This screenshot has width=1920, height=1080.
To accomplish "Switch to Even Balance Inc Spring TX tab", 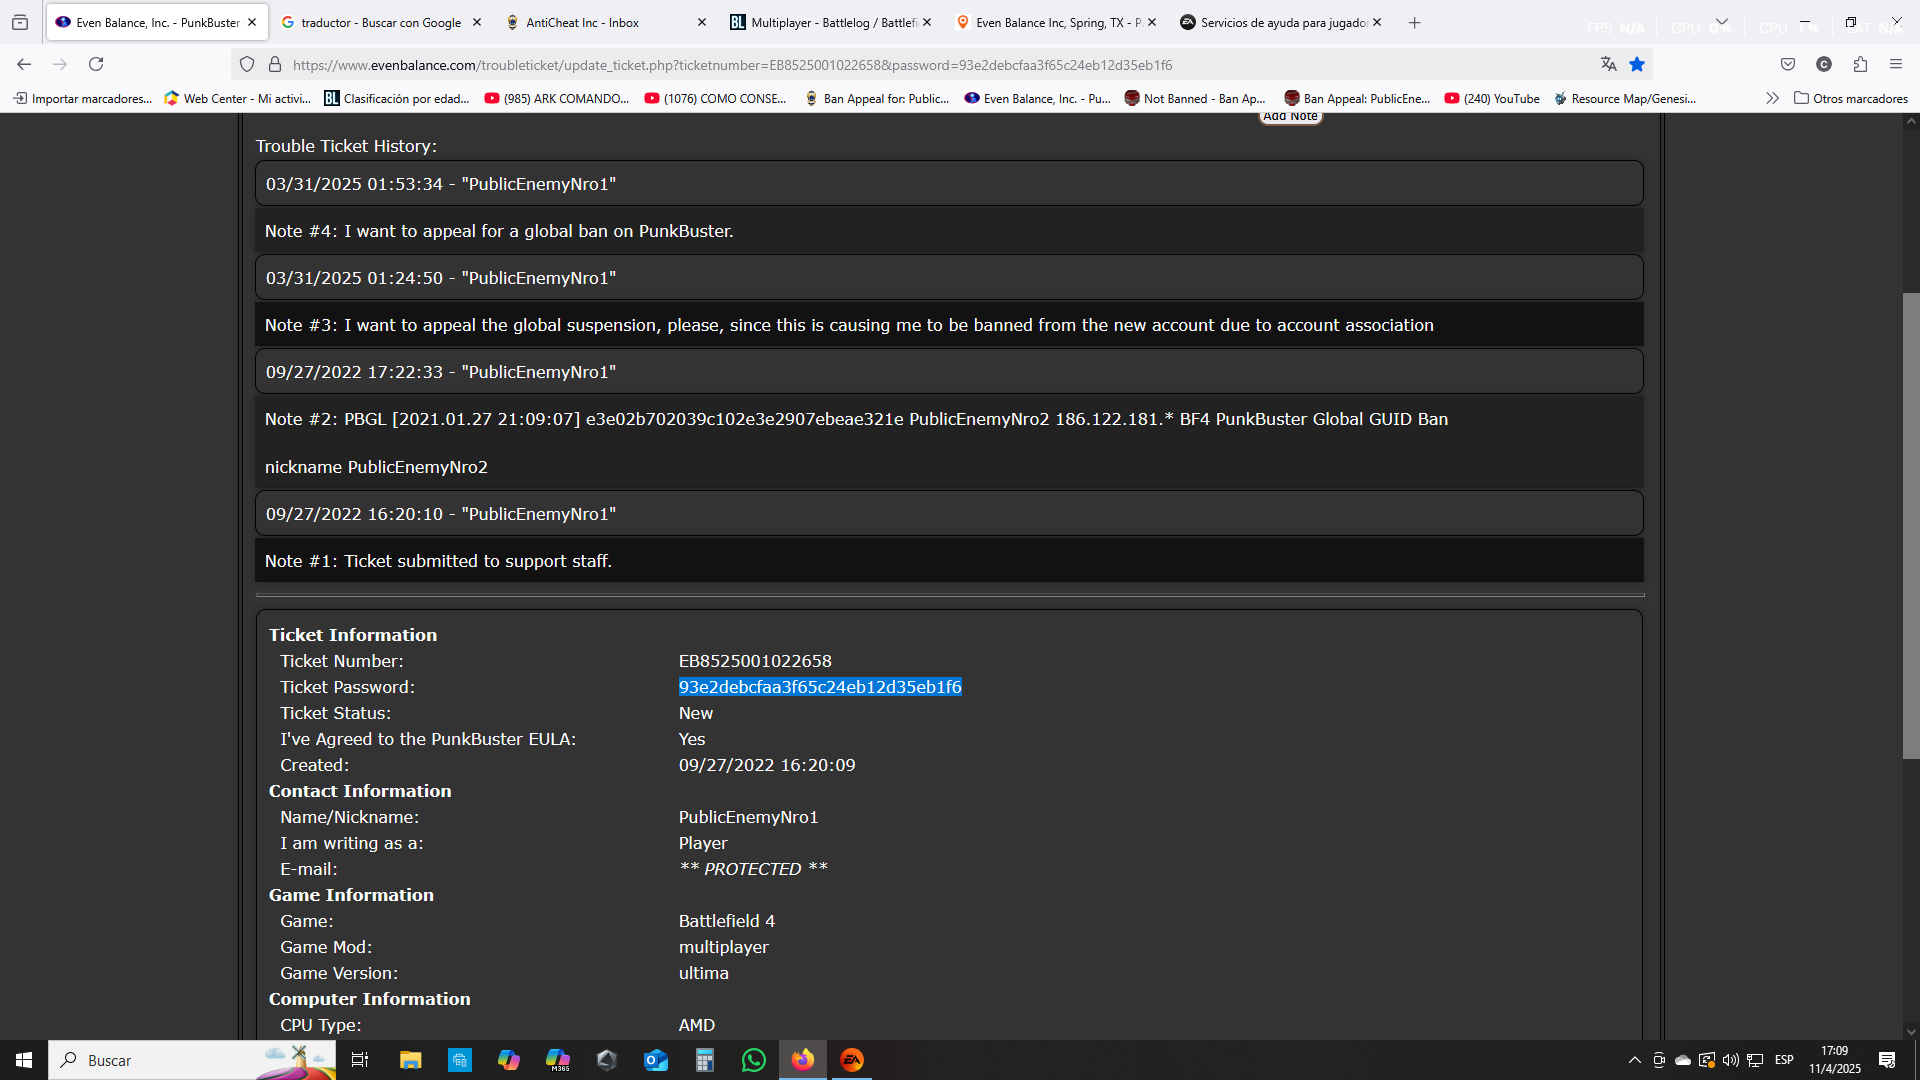I will coord(1055,22).
